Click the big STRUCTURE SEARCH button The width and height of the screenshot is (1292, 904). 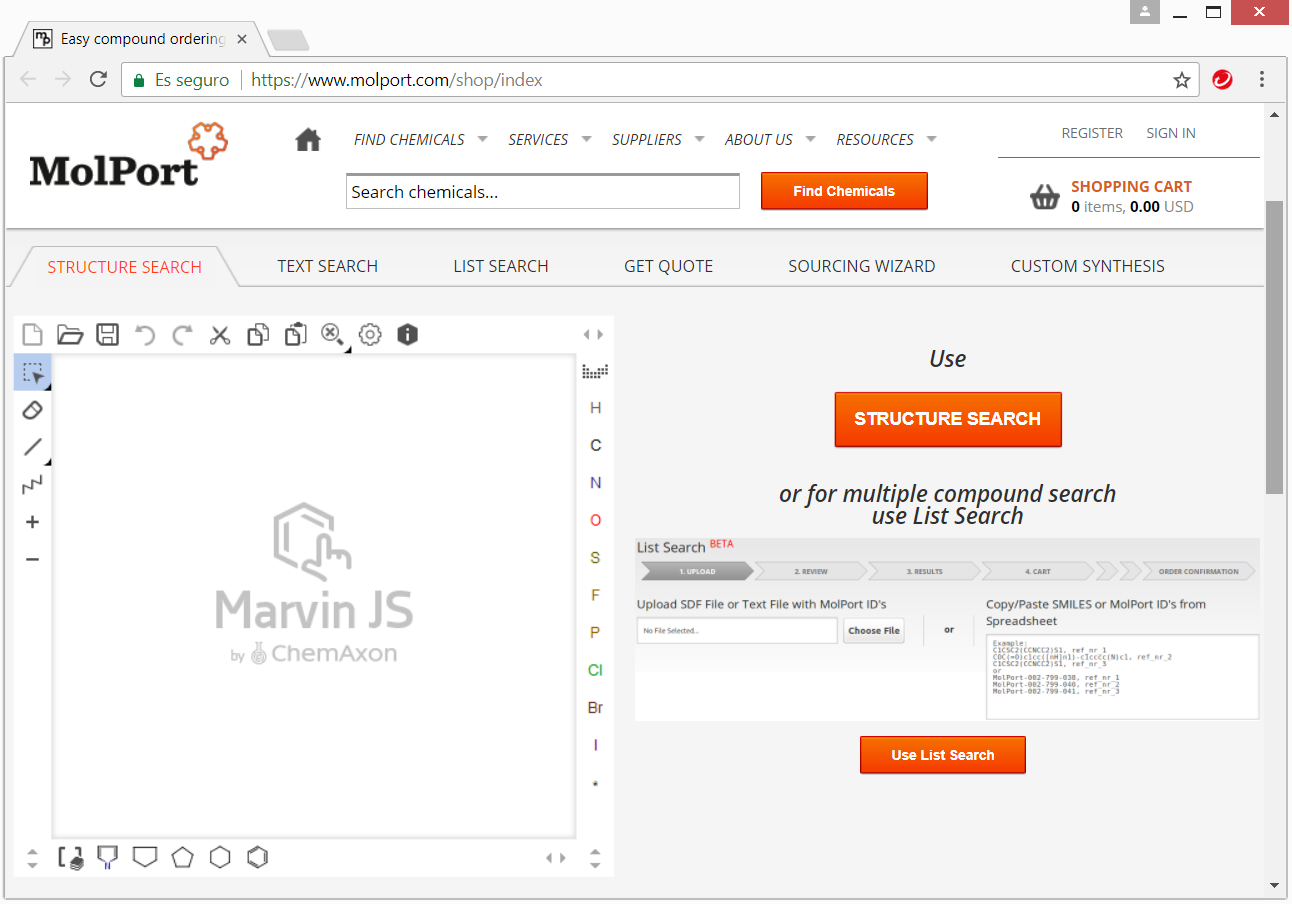pos(948,419)
